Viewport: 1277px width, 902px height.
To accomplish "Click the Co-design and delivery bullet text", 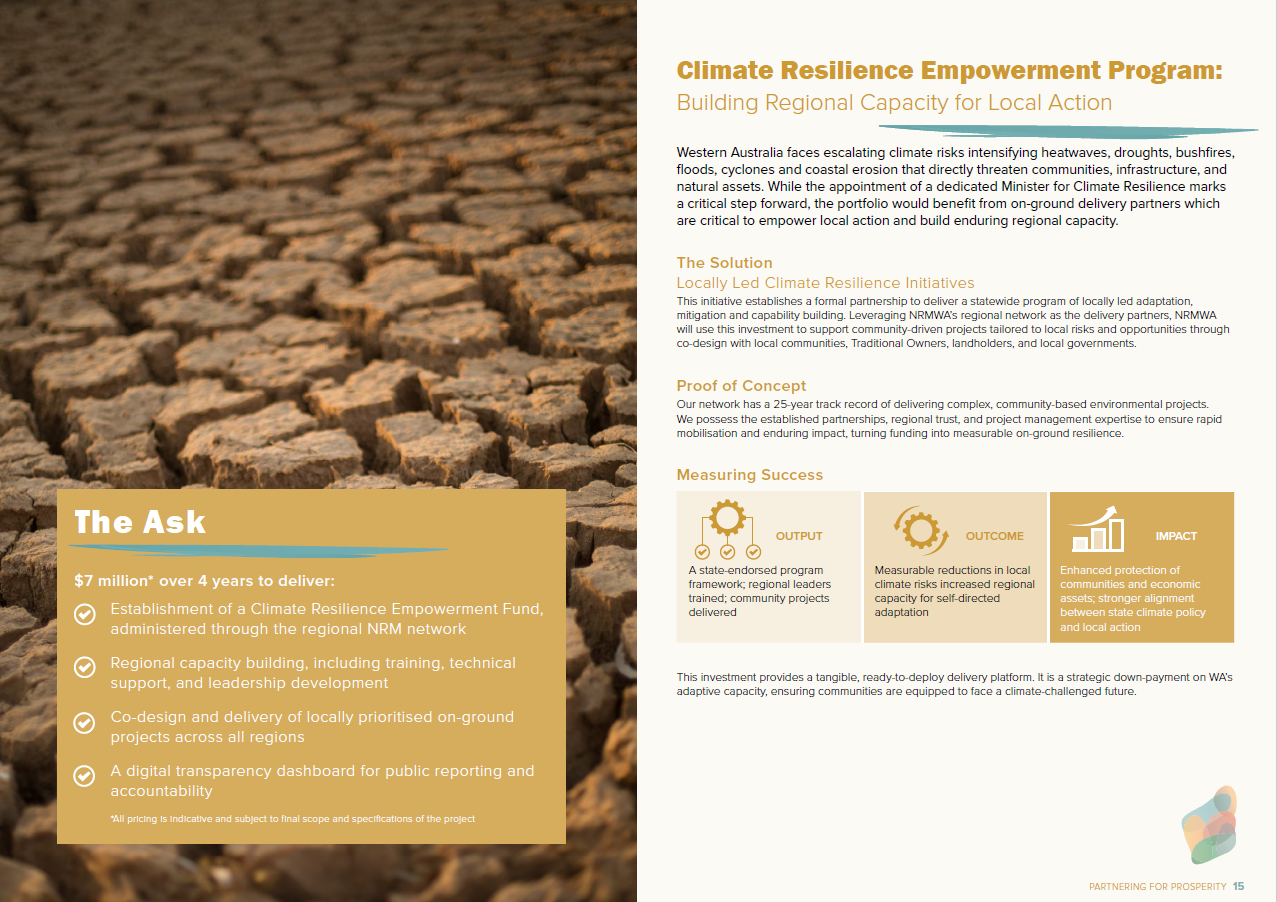I will 312,727.
